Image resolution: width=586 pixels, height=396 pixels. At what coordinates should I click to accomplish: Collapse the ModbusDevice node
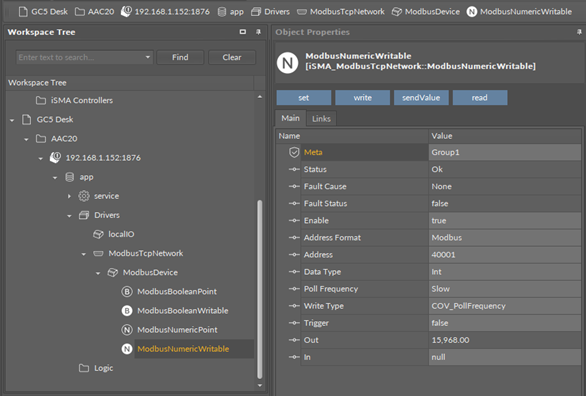(98, 273)
